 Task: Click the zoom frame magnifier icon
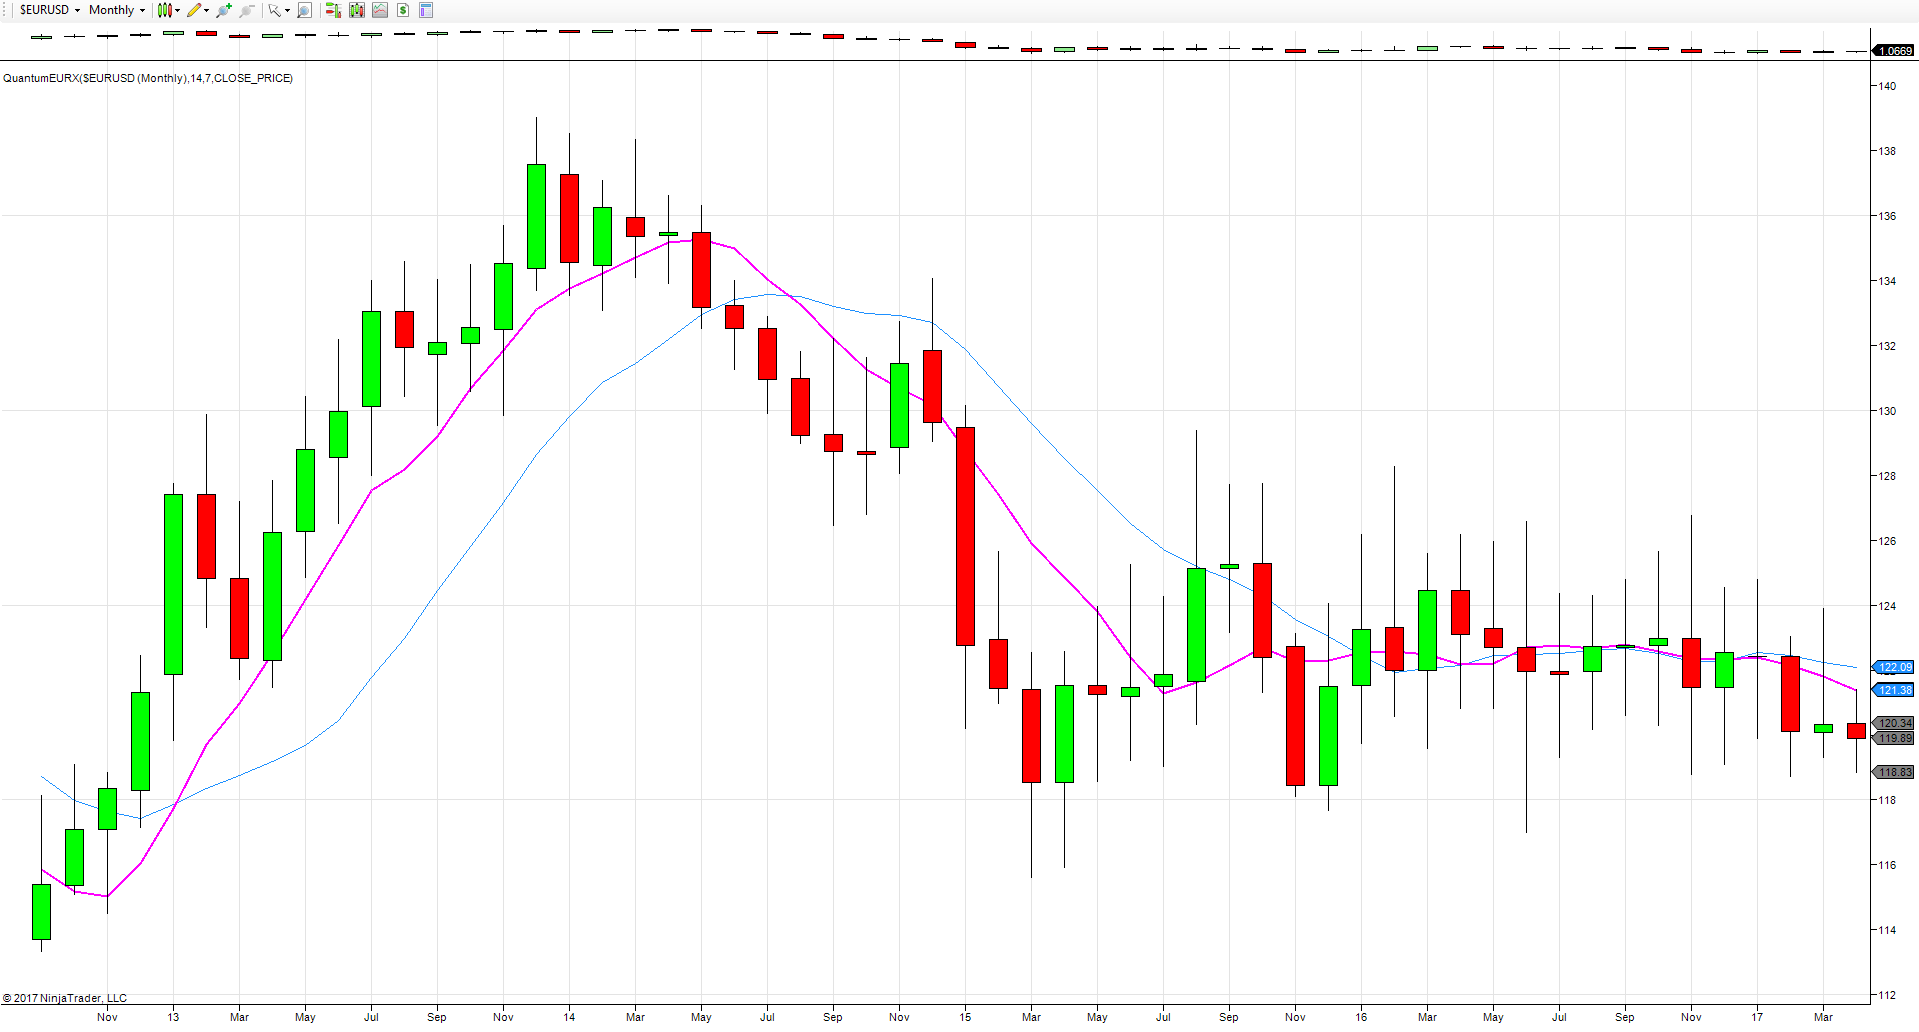point(304,10)
